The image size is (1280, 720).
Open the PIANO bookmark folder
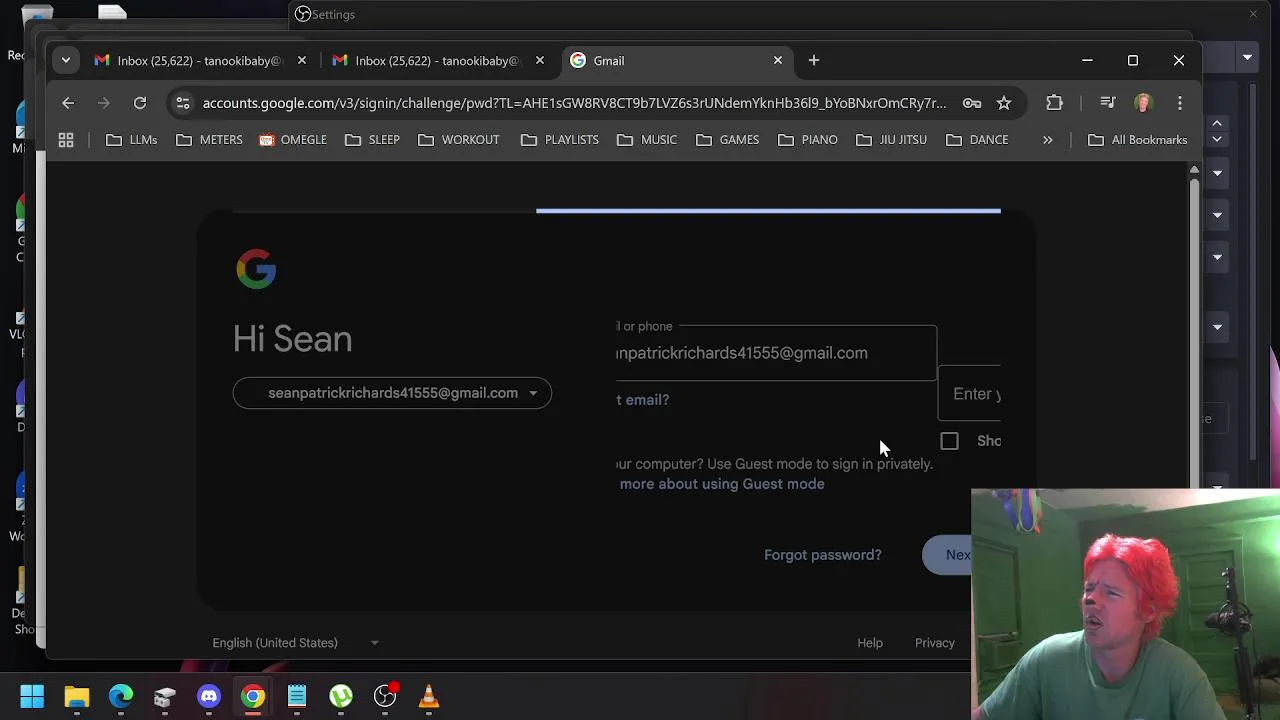[x=808, y=140]
